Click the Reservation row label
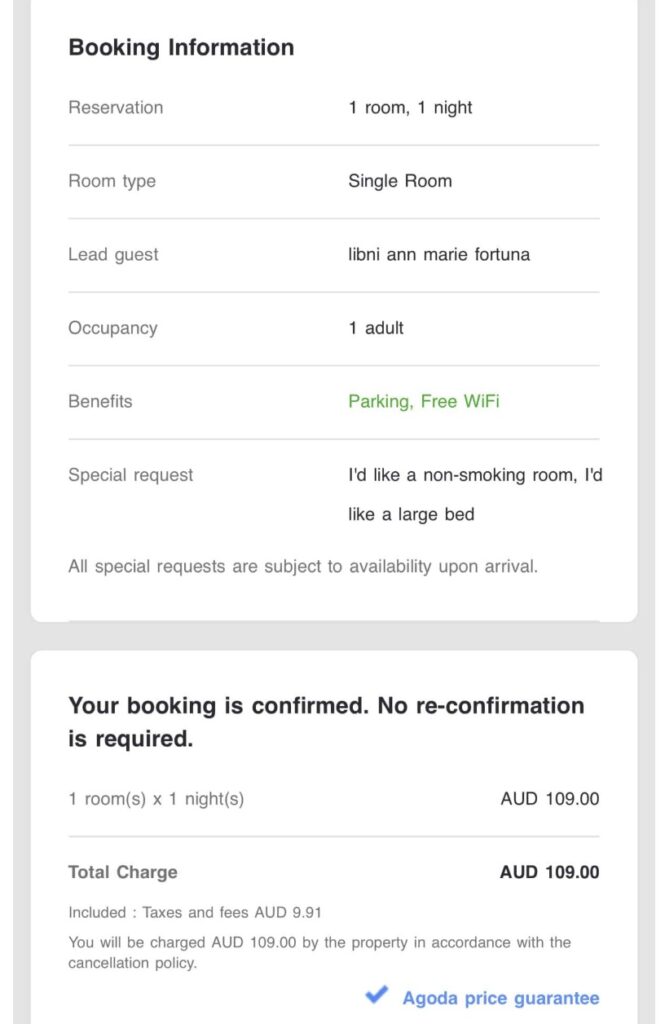The height and width of the screenshot is (1024, 665). 115,107
